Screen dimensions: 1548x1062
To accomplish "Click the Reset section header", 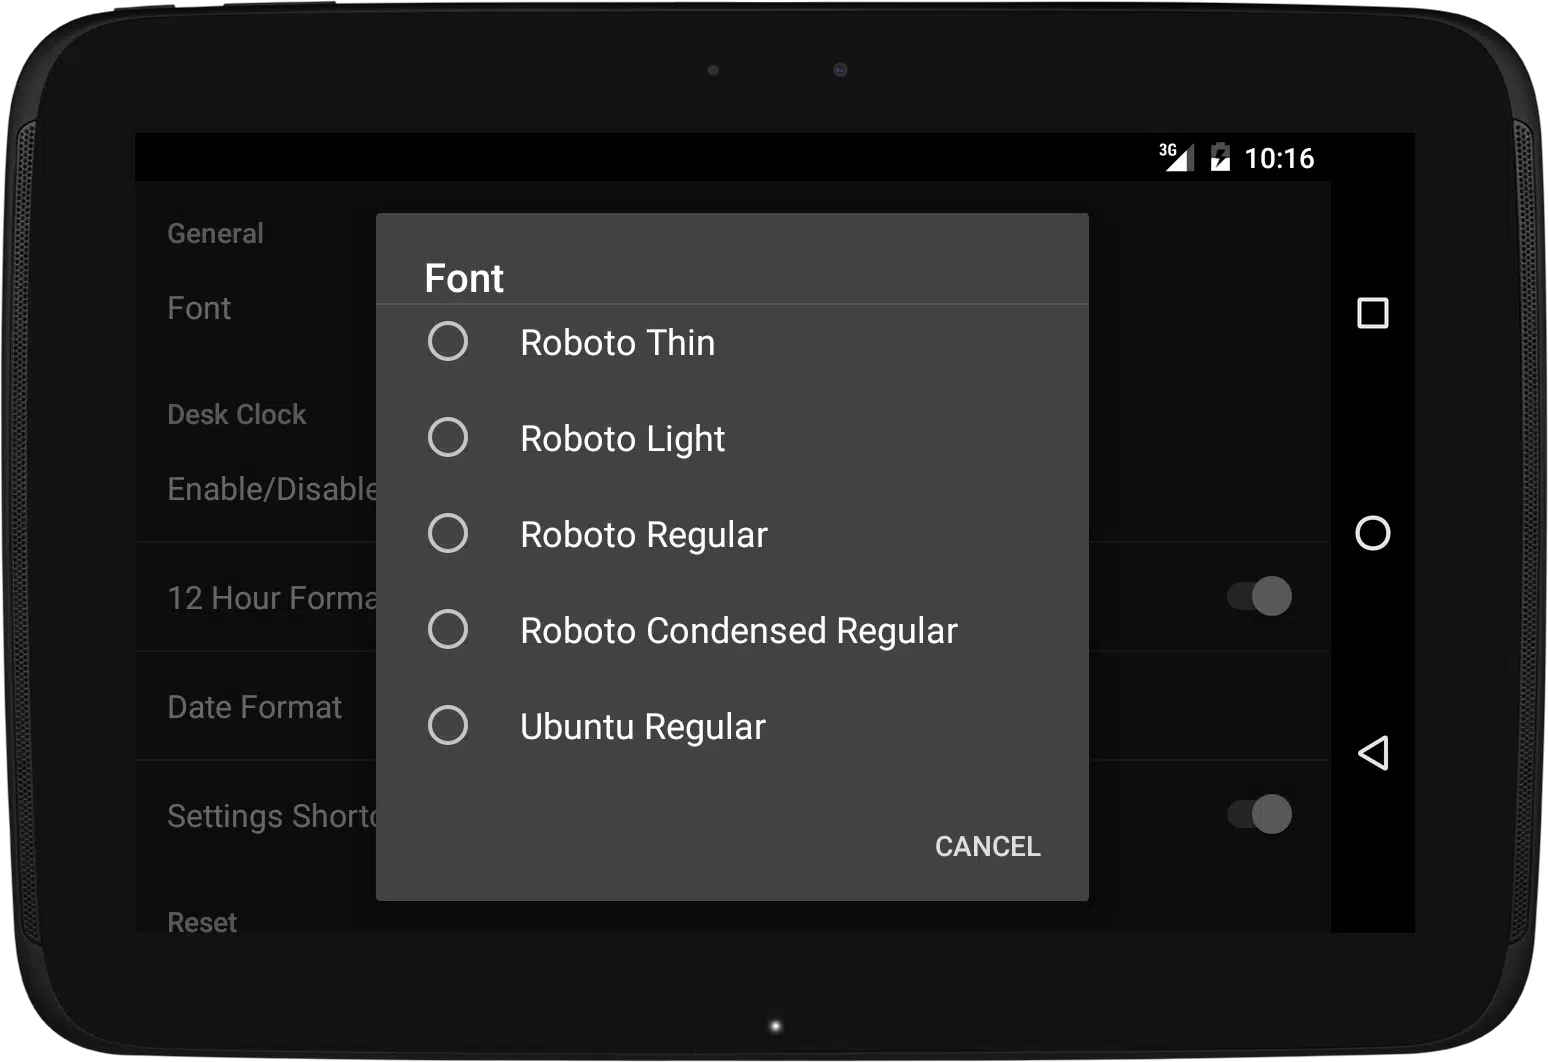I will tap(202, 922).
